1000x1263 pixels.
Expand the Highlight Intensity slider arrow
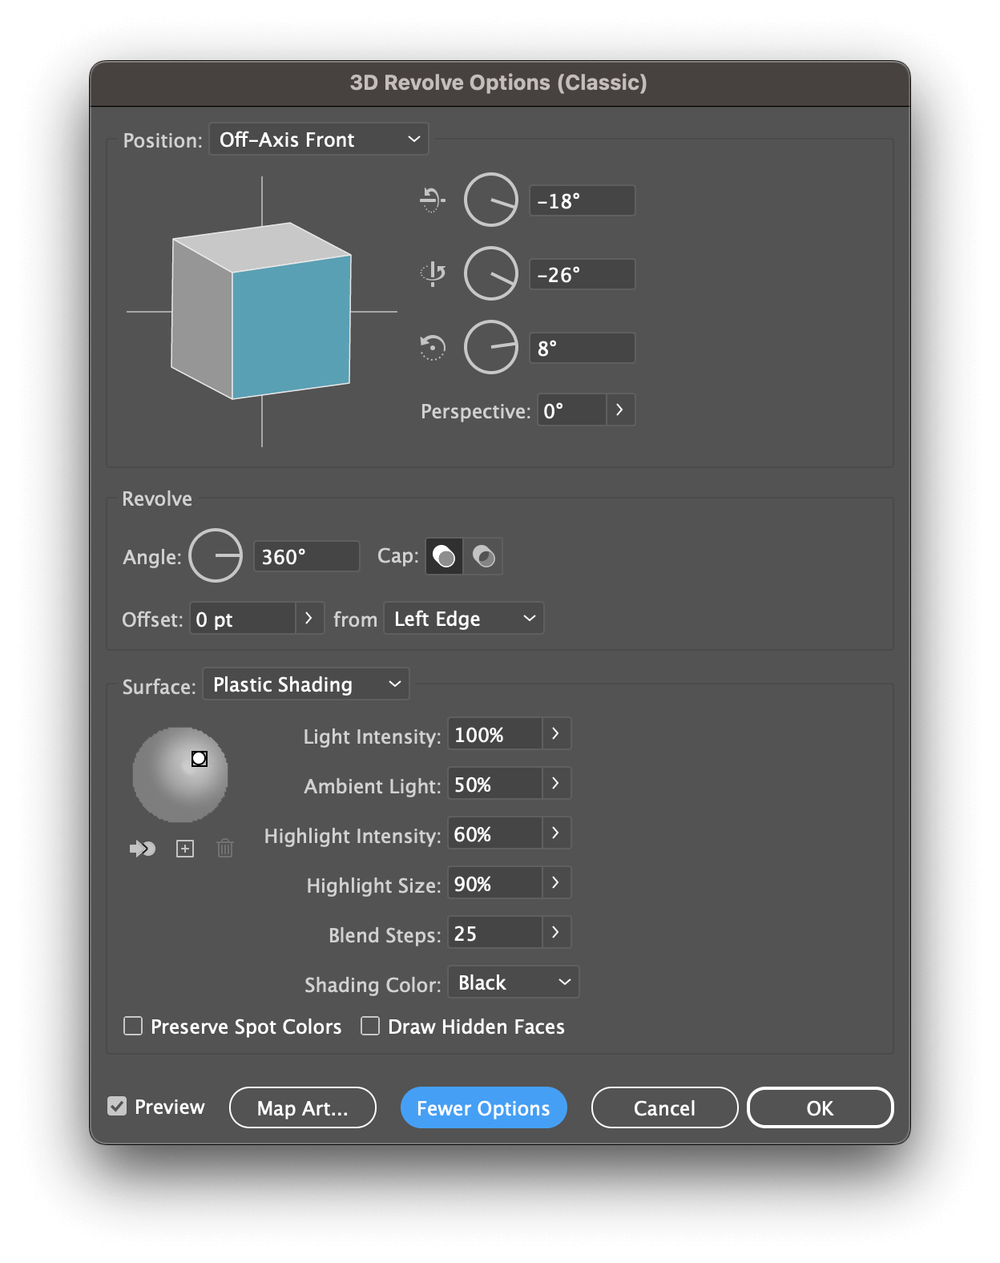556,834
